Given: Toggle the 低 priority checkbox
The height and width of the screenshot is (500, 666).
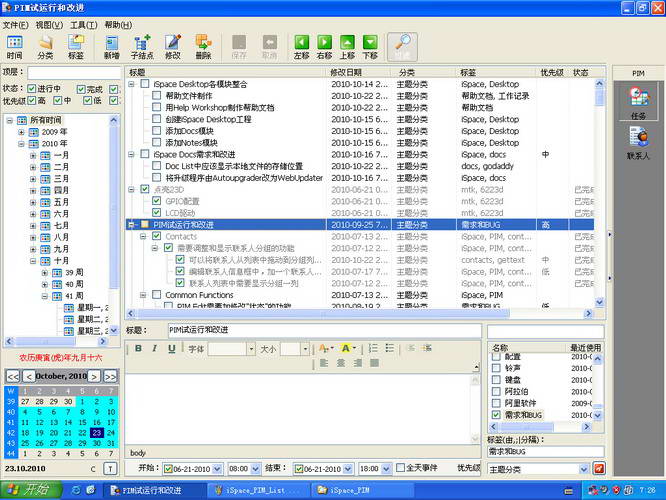Looking at the screenshot, I should 87,100.
